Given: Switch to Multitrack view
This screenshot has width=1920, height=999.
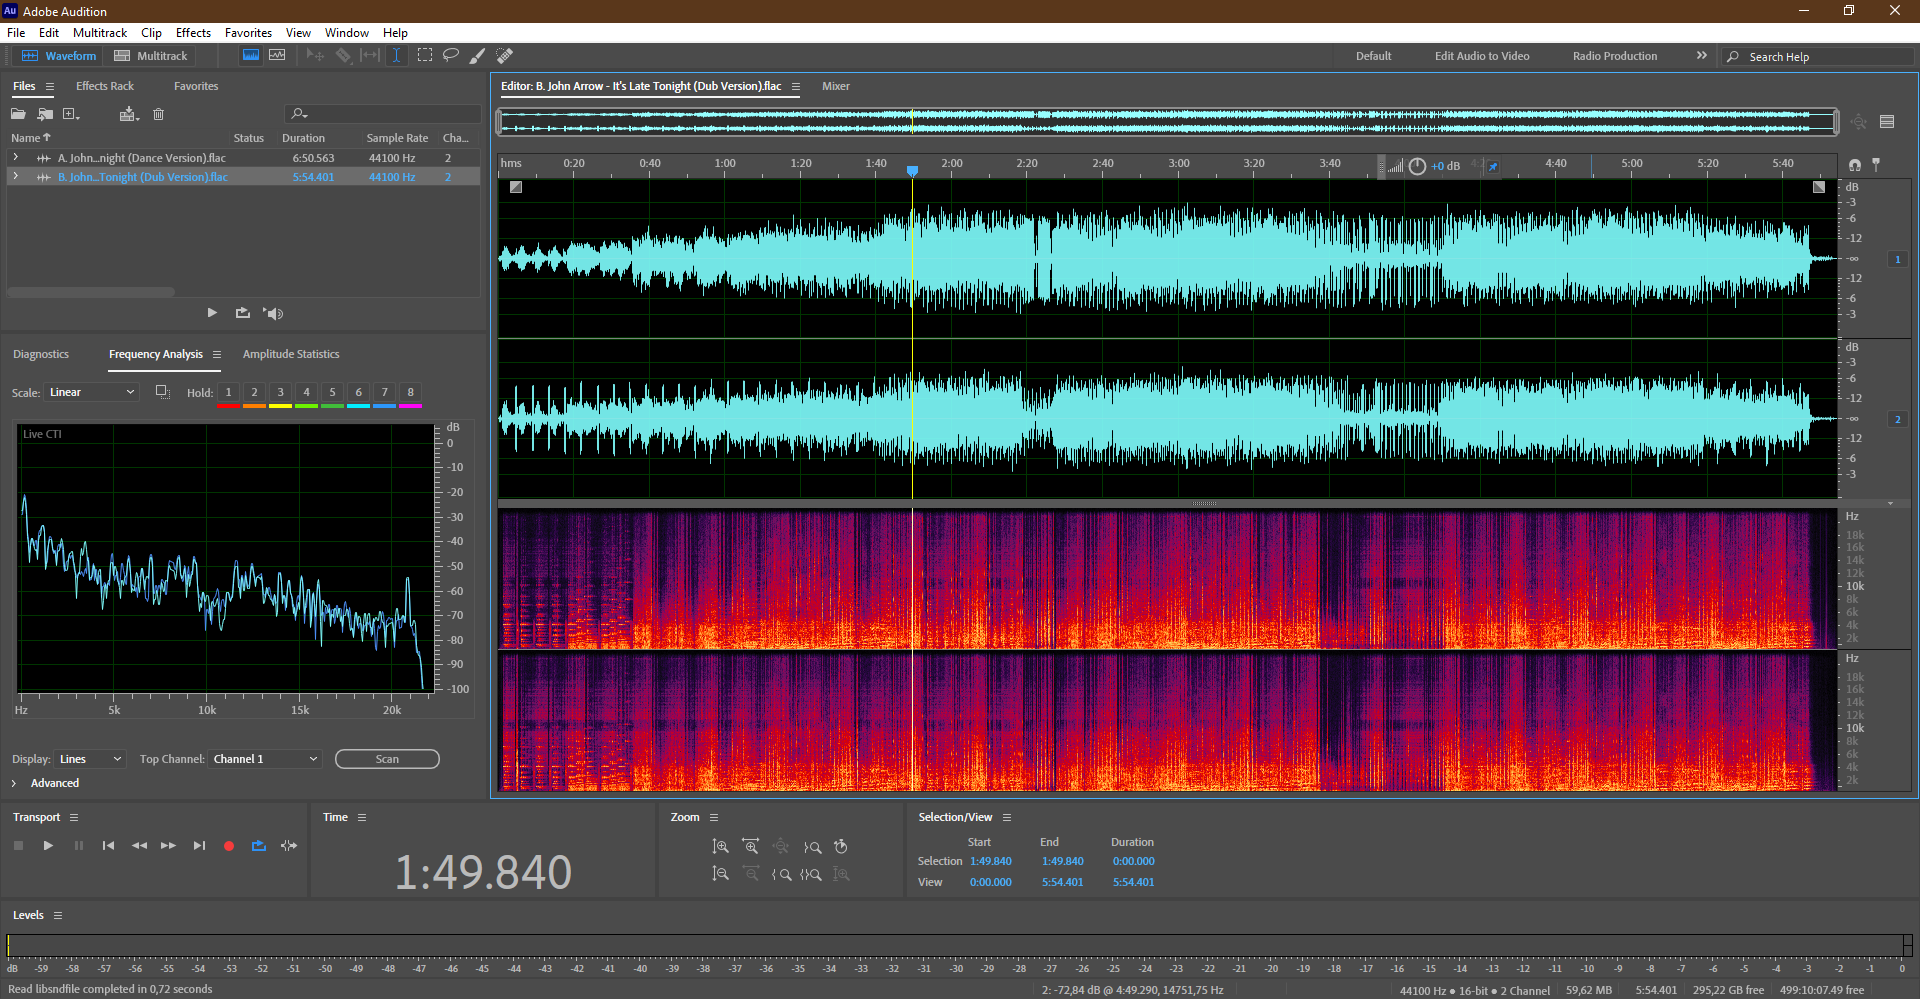Looking at the screenshot, I should 151,56.
